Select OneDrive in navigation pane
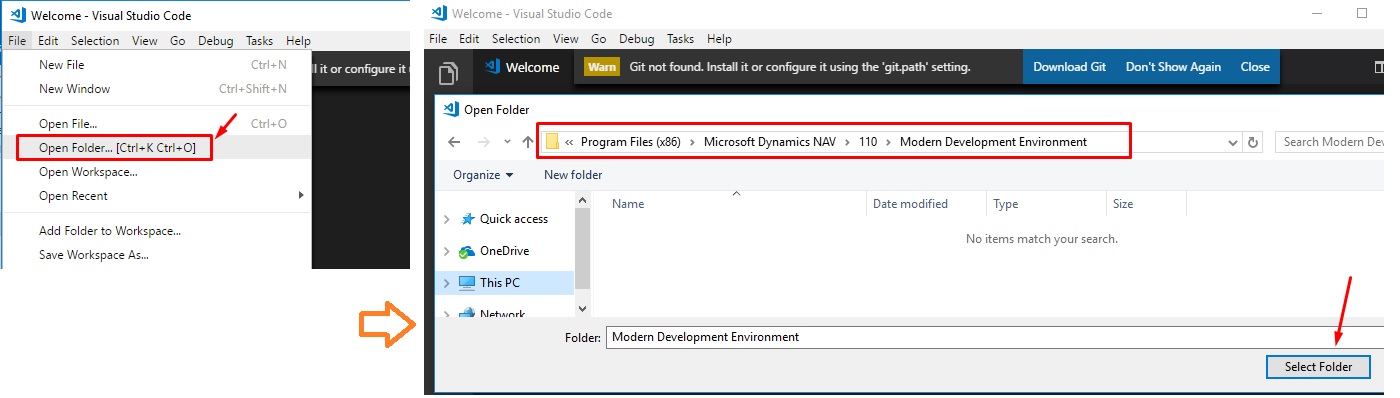 (x=504, y=251)
